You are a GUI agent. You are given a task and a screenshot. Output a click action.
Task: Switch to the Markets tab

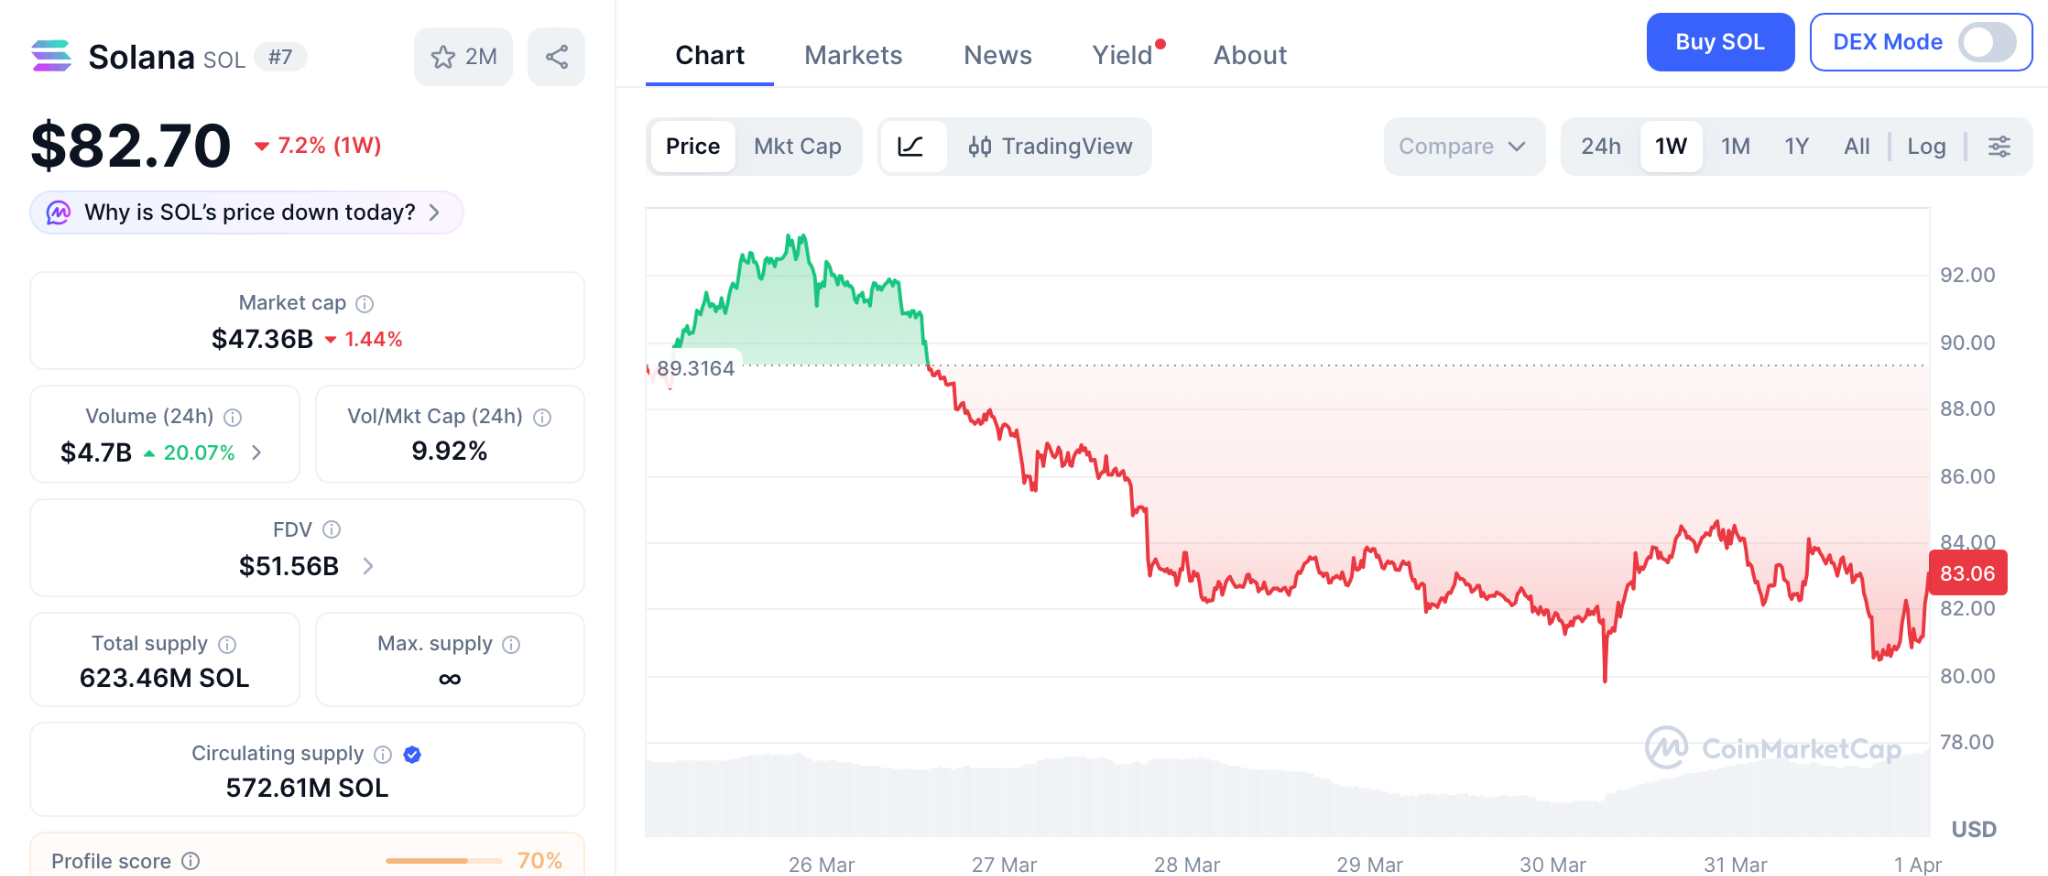coord(853,55)
